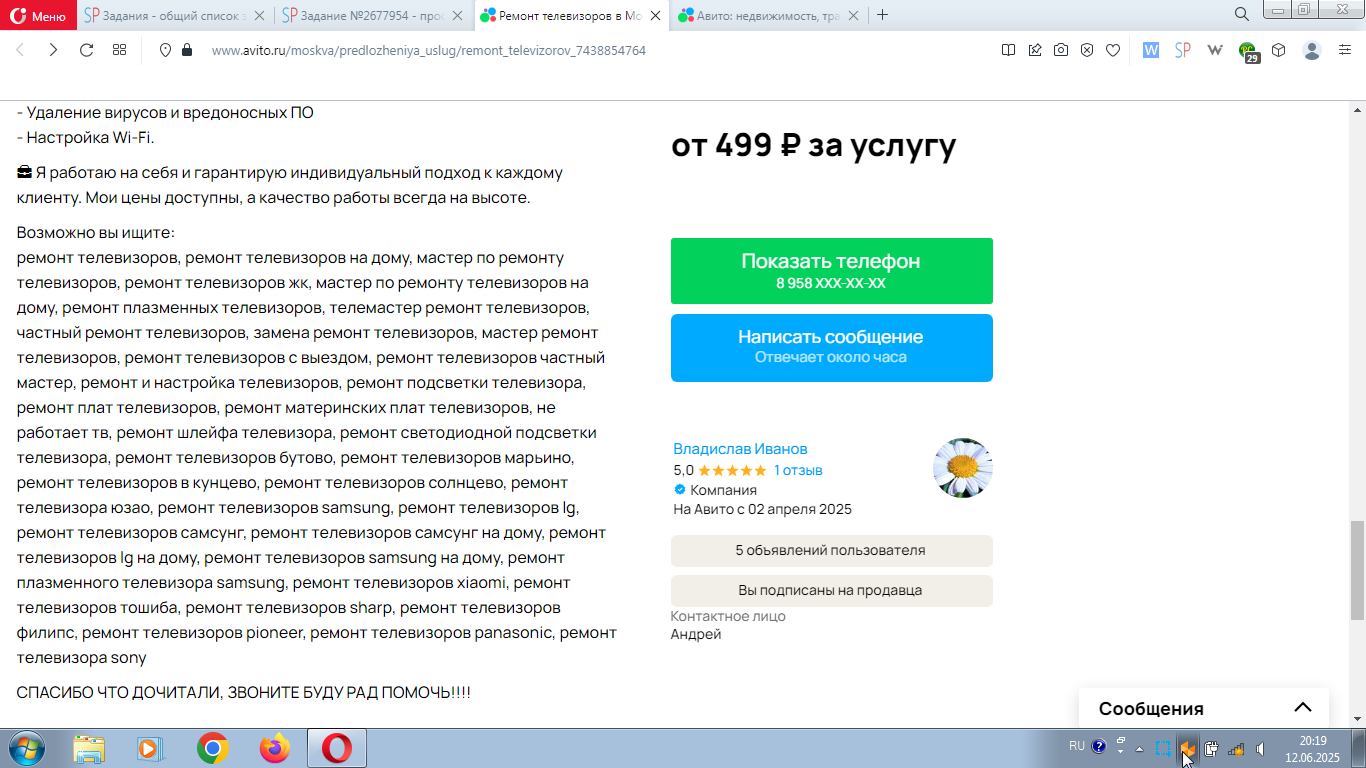Expand the Сообщения panel chevron

[1302, 708]
